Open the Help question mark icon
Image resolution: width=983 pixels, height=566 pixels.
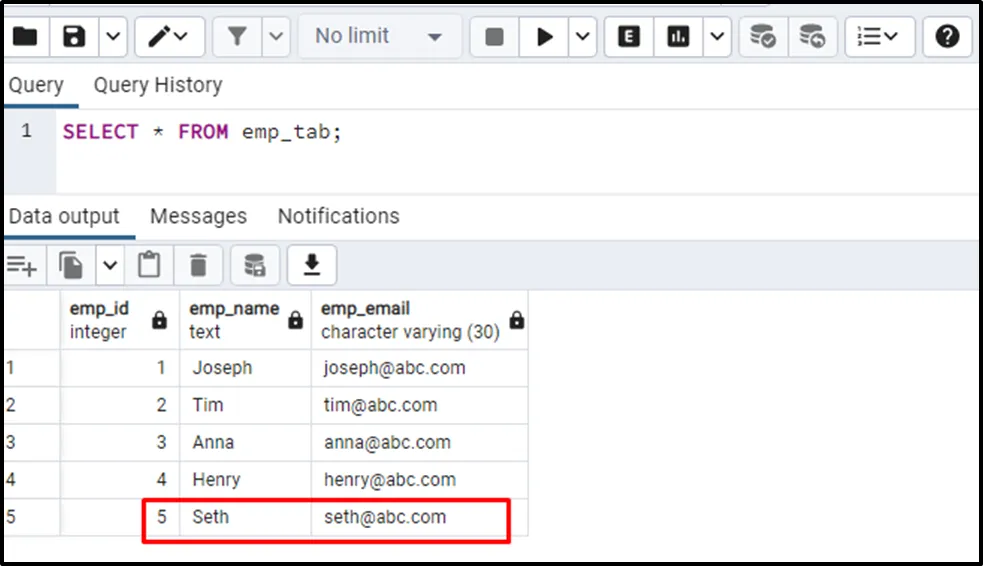click(x=947, y=37)
